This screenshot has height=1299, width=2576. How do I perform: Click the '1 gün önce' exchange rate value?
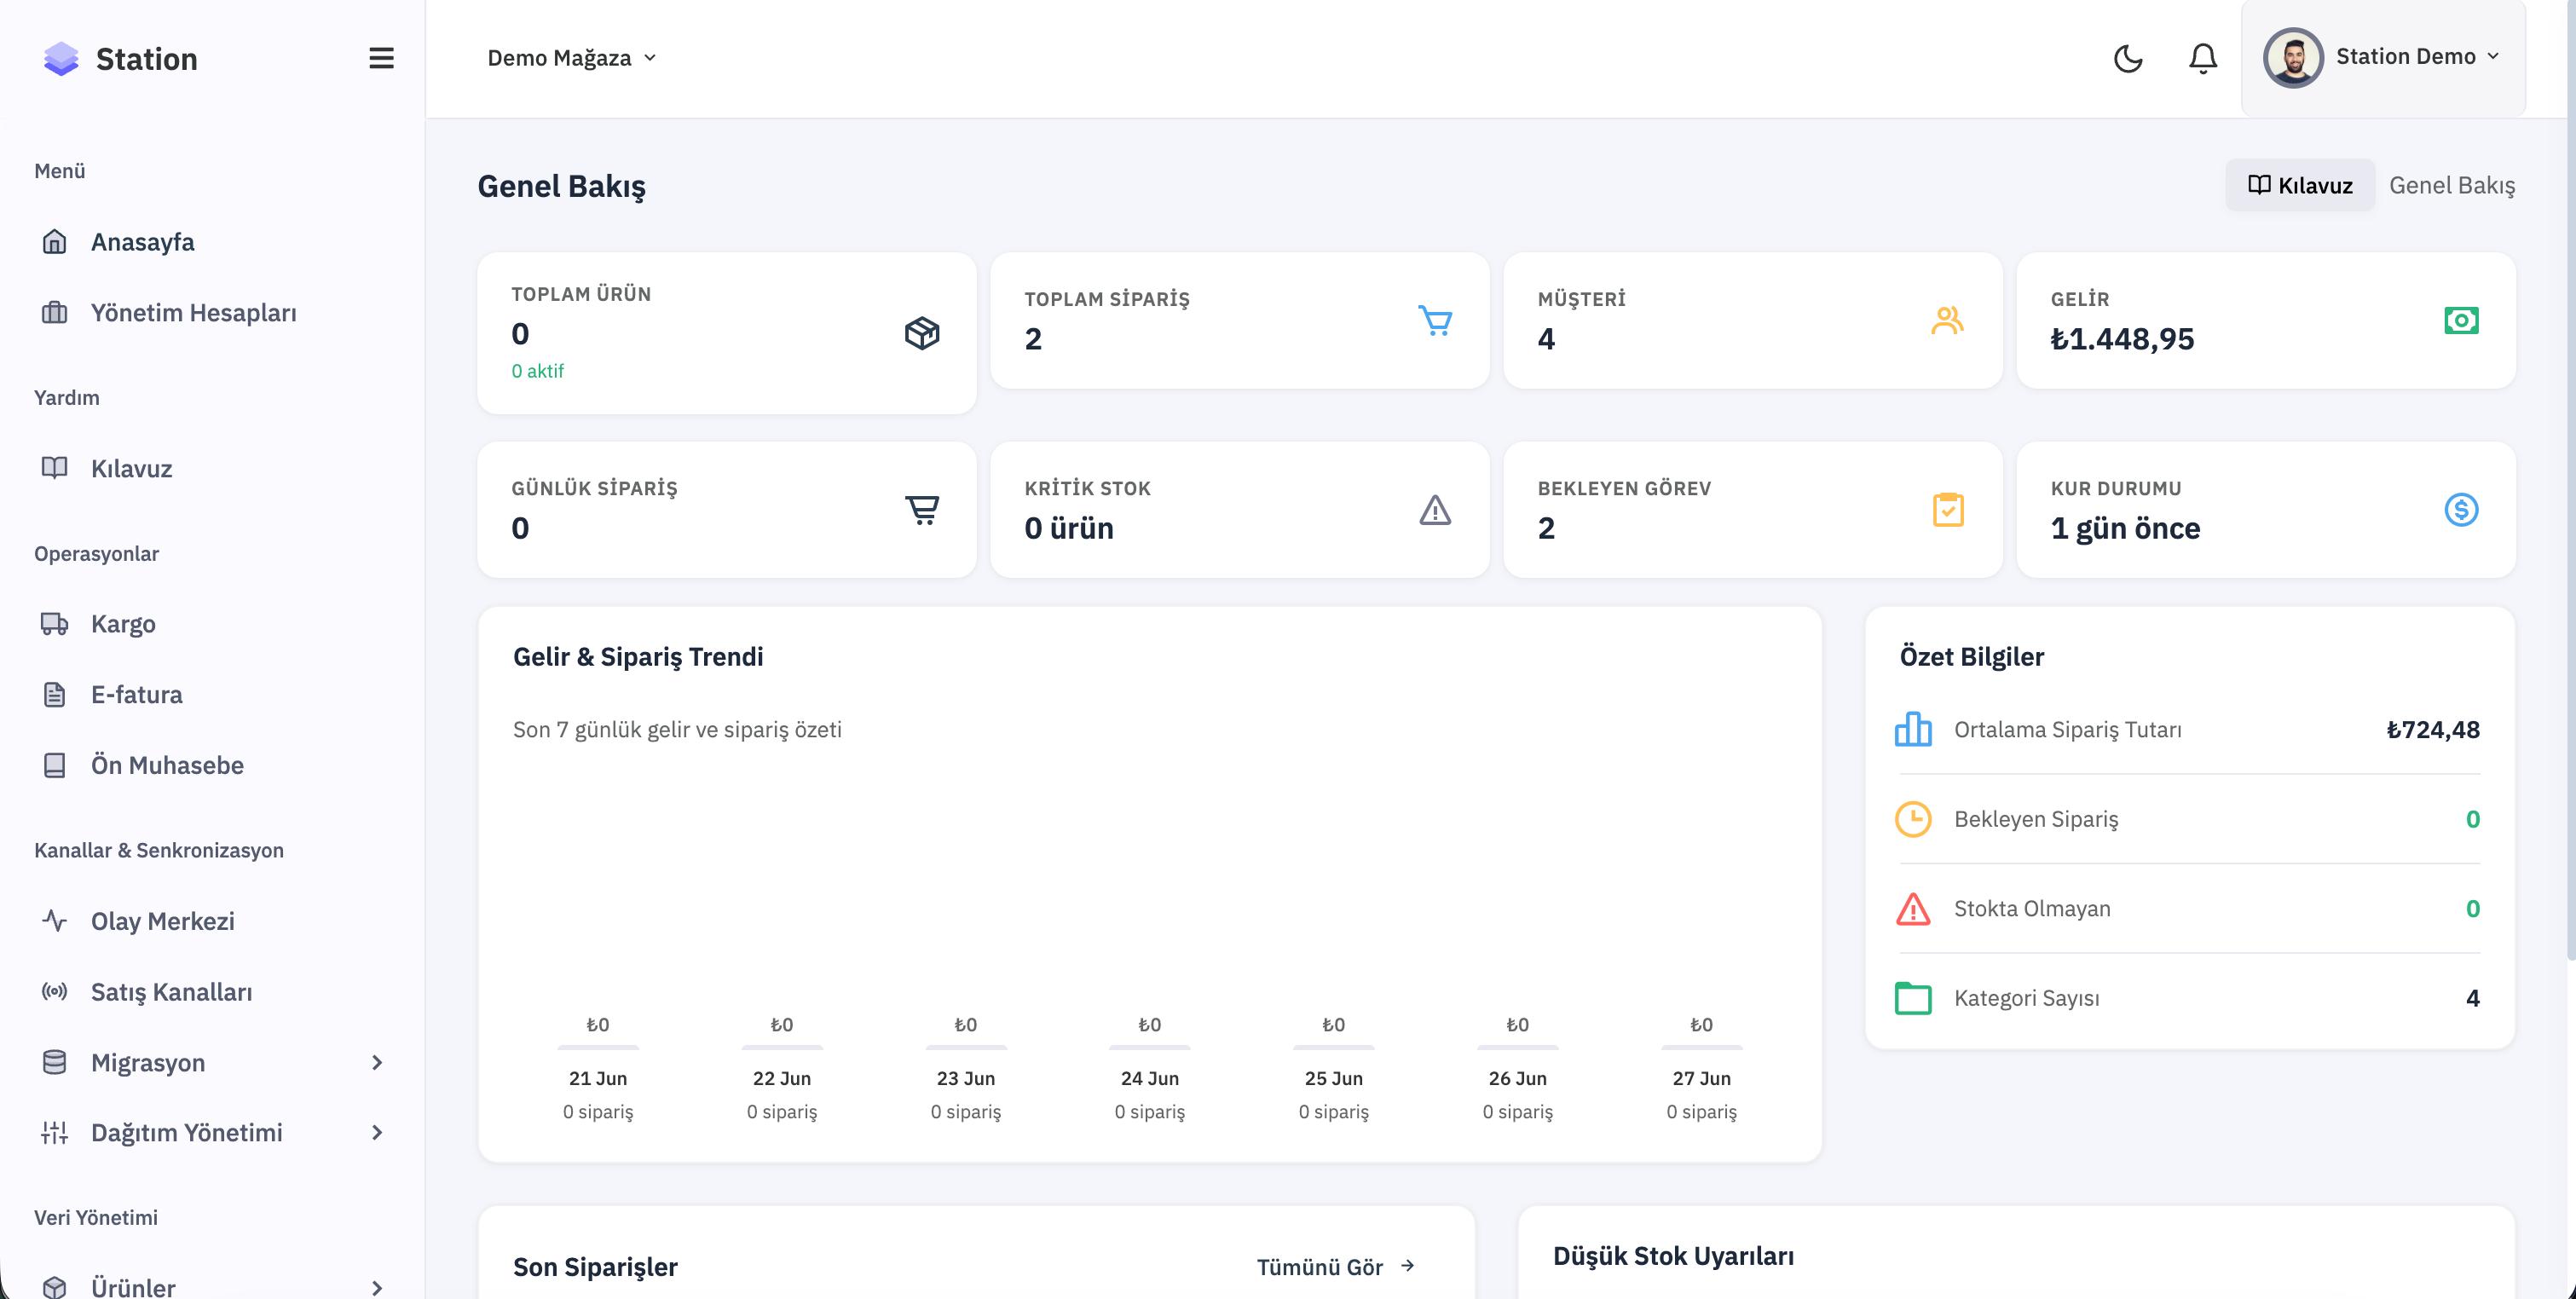click(2125, 528)
